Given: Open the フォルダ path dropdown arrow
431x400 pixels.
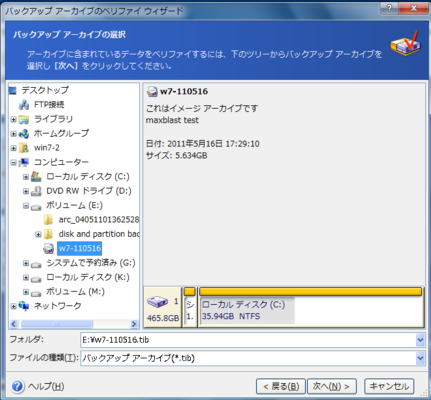Looking at the screenshot, I should [x=420, y=340].
